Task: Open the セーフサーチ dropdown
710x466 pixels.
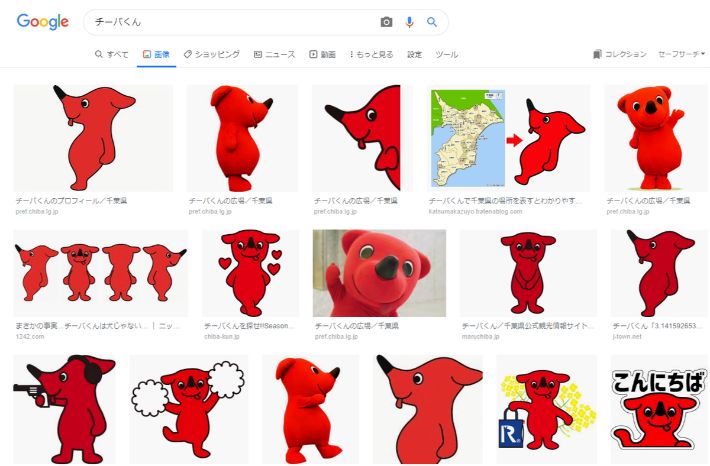Action: (x=681, y=54)
